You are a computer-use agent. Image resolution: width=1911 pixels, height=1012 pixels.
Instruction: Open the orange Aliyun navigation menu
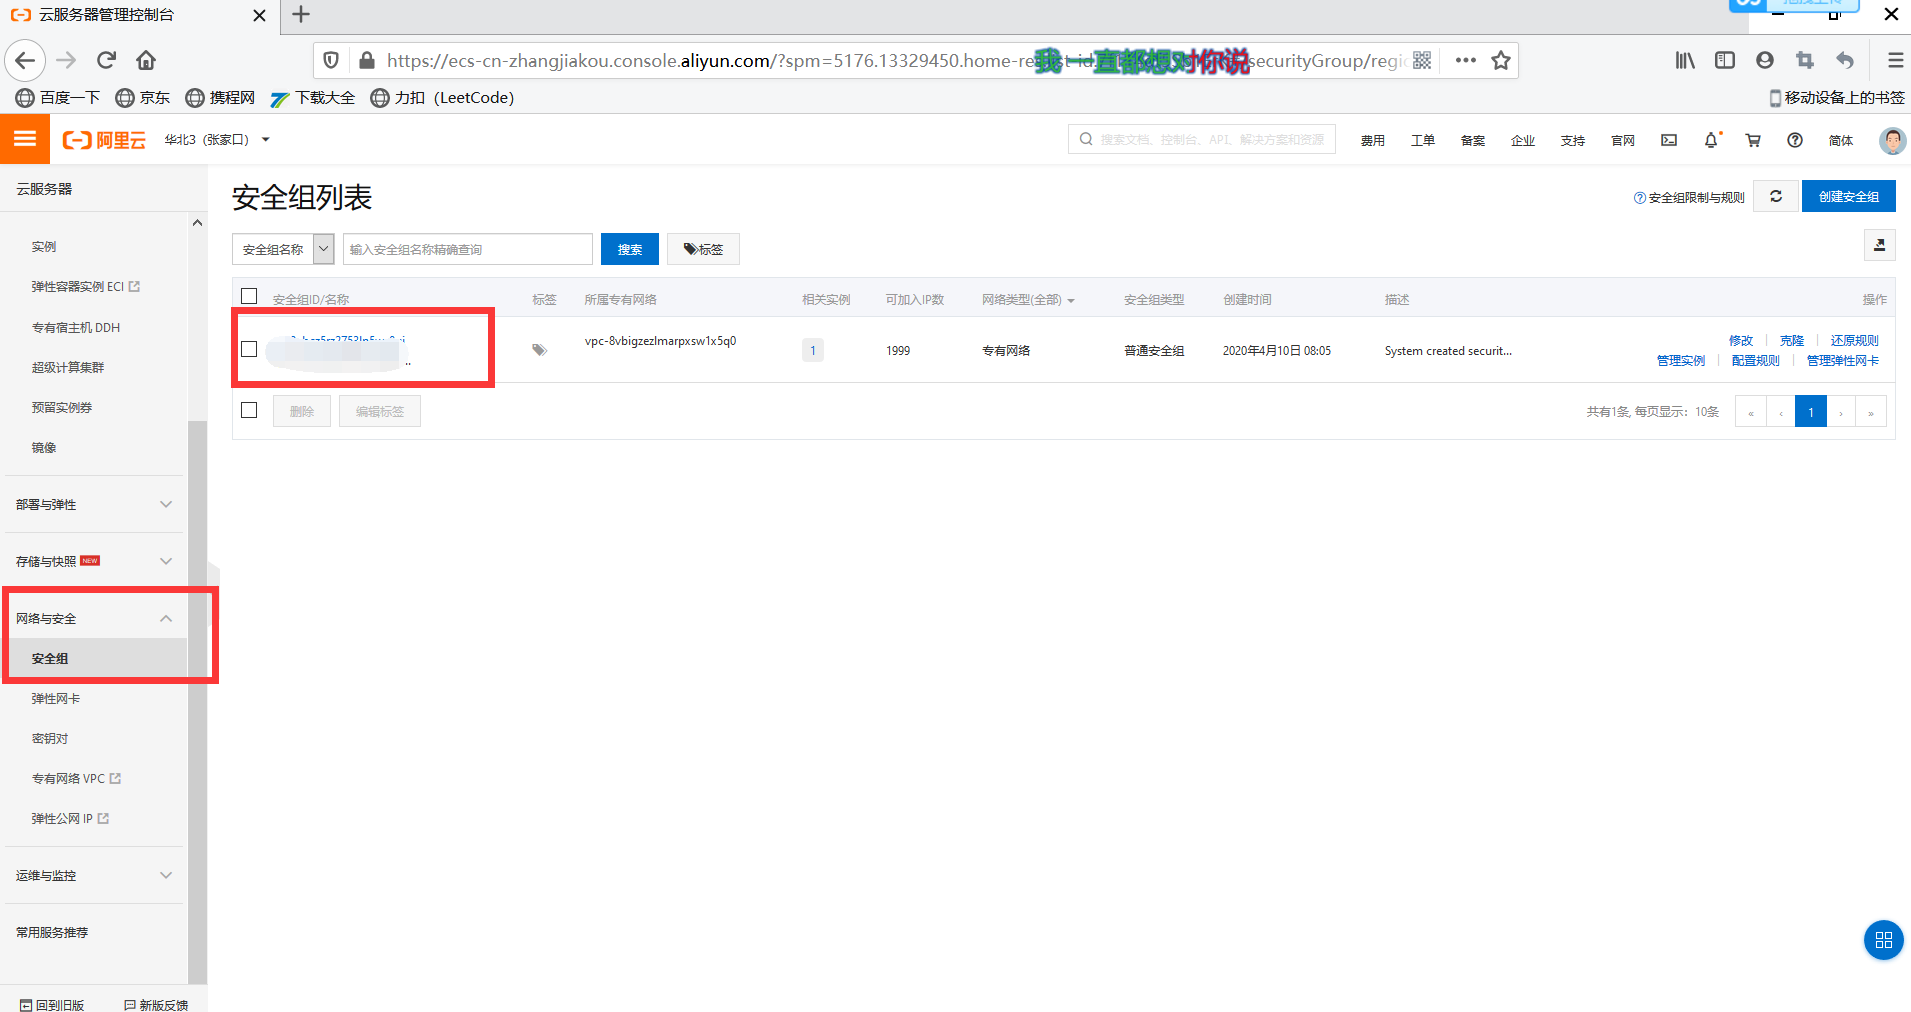coord(25,139)
